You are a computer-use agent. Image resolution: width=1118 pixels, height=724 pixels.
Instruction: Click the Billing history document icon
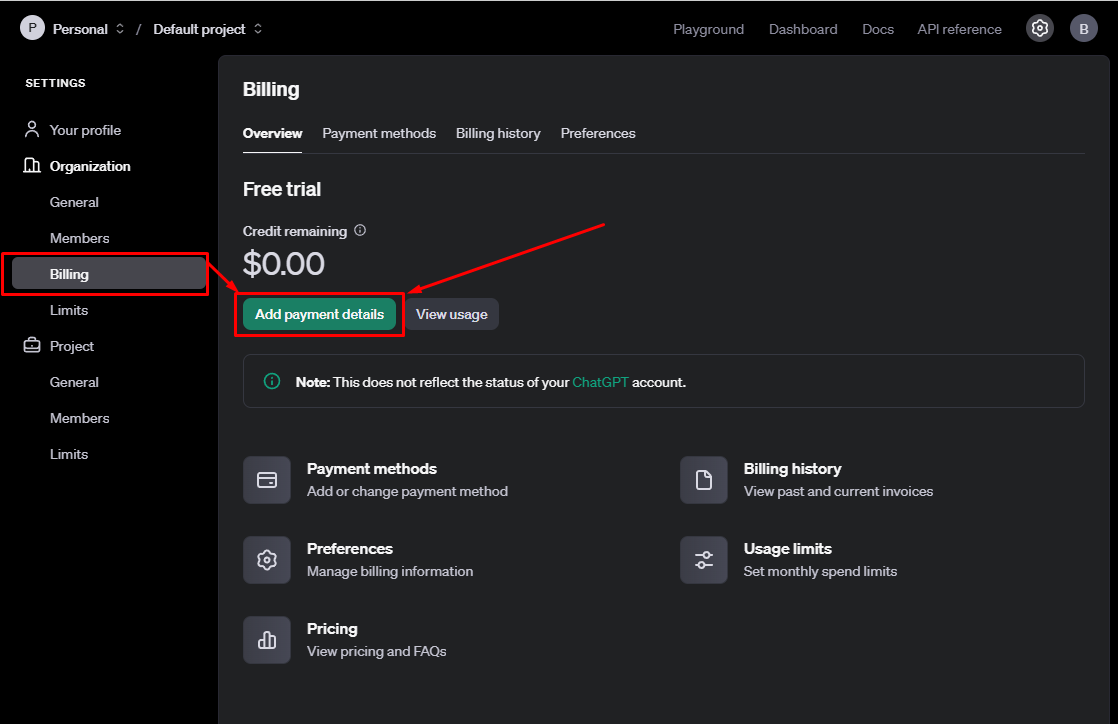[704, 480]
